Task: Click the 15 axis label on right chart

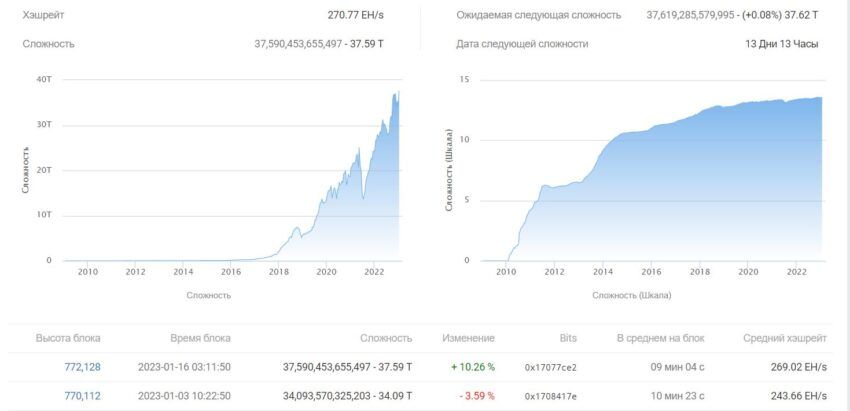Action: [466, 80]
